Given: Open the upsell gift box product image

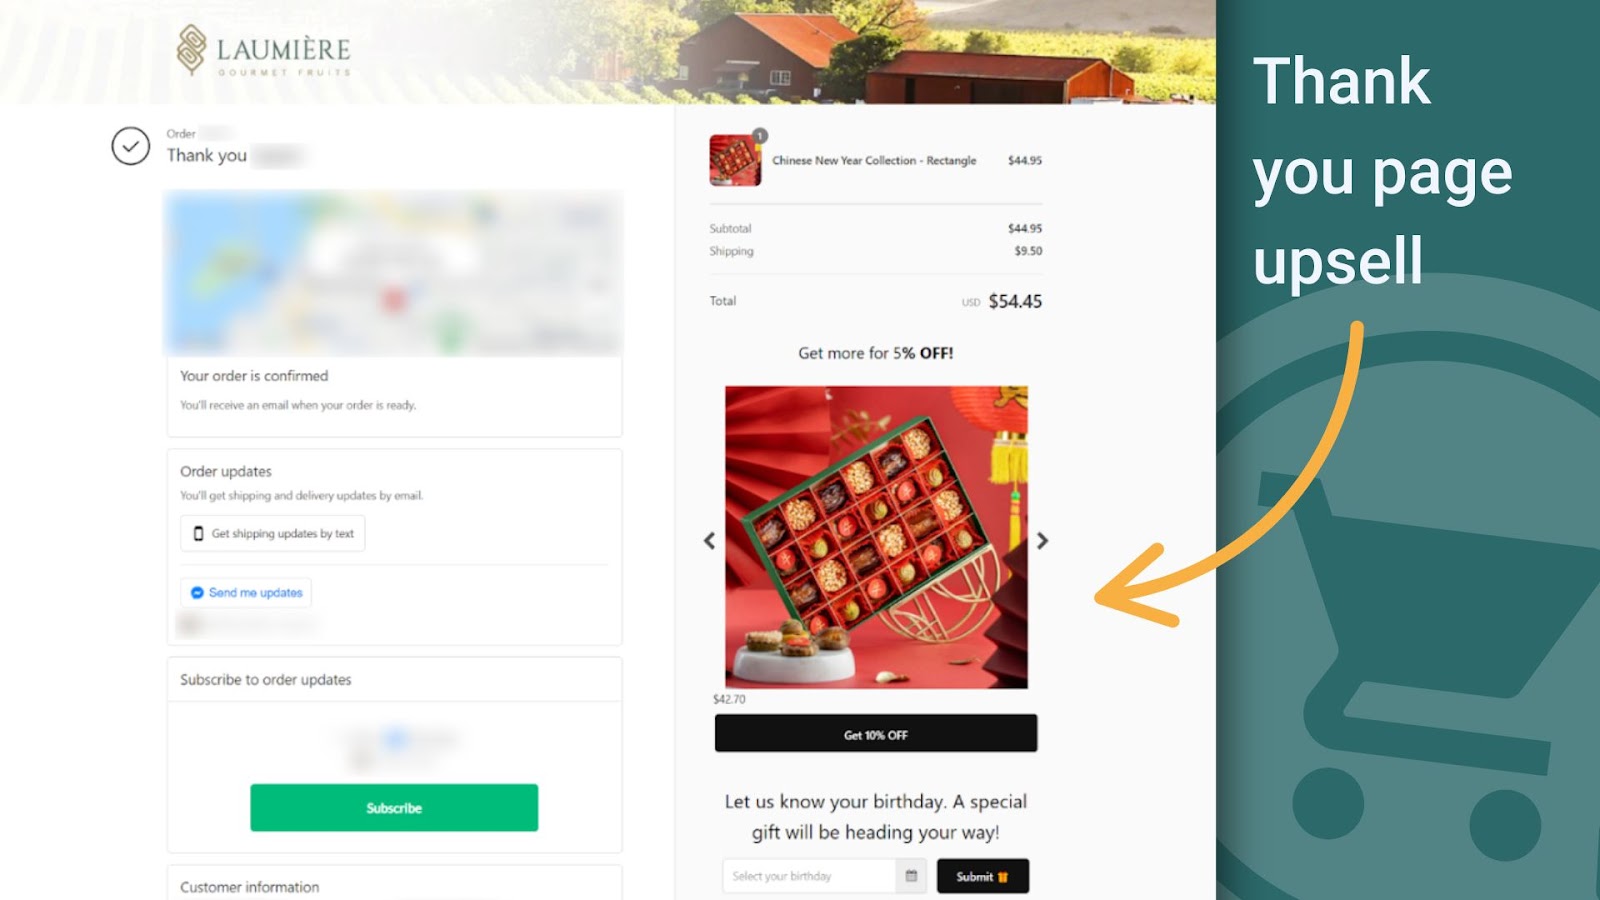Looking at the screenshot, I should point(876,537).
